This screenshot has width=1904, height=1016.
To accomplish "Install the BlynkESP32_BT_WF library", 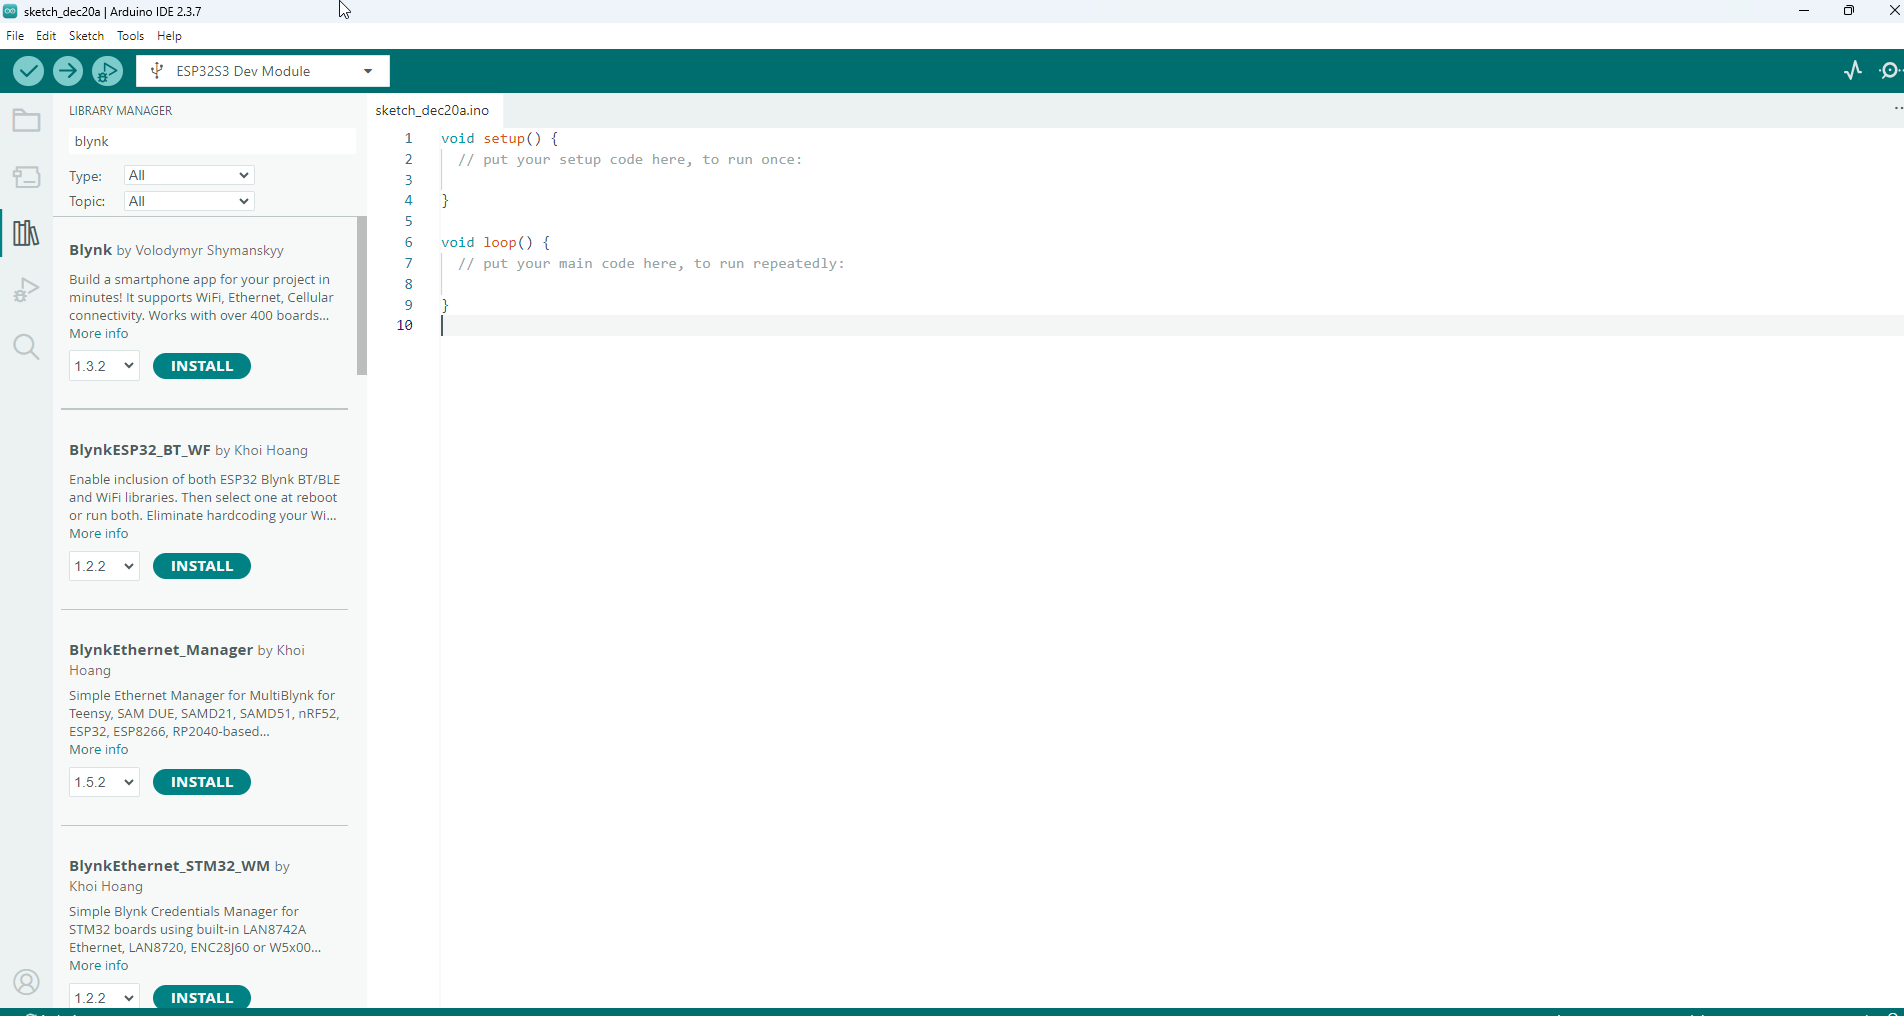I will [201, 566].
